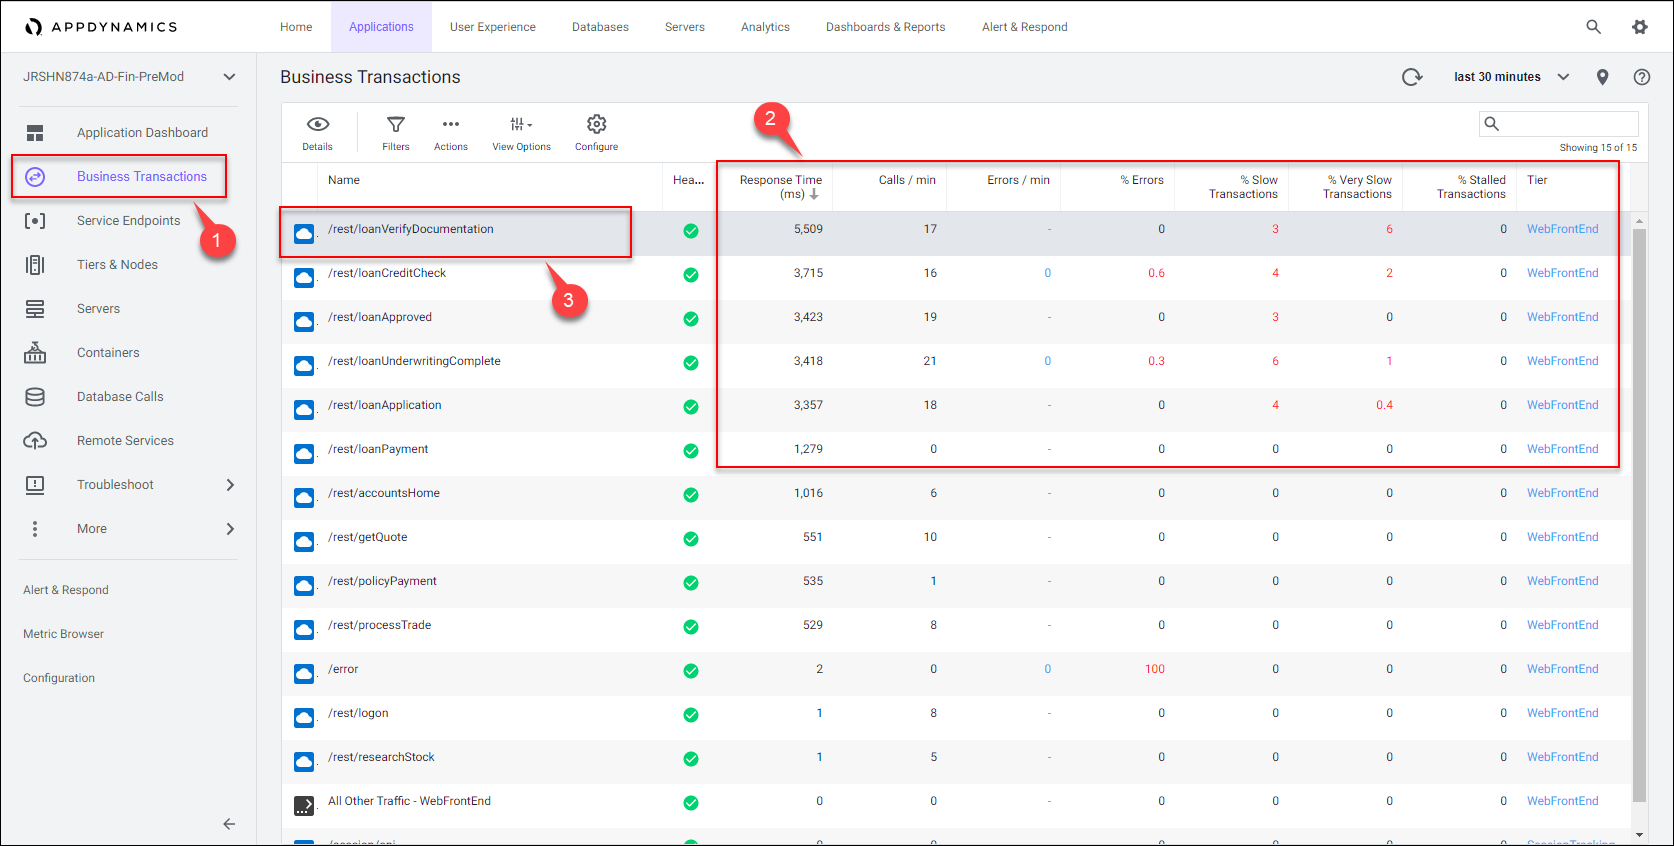Click the top-right global search magnifier

(1593, 27)
